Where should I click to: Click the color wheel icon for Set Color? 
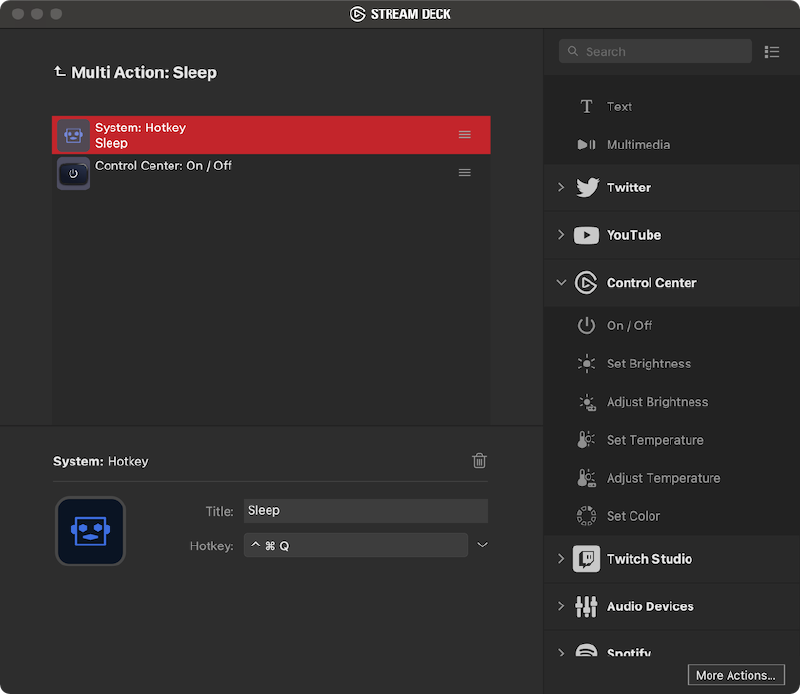point(586,516)
